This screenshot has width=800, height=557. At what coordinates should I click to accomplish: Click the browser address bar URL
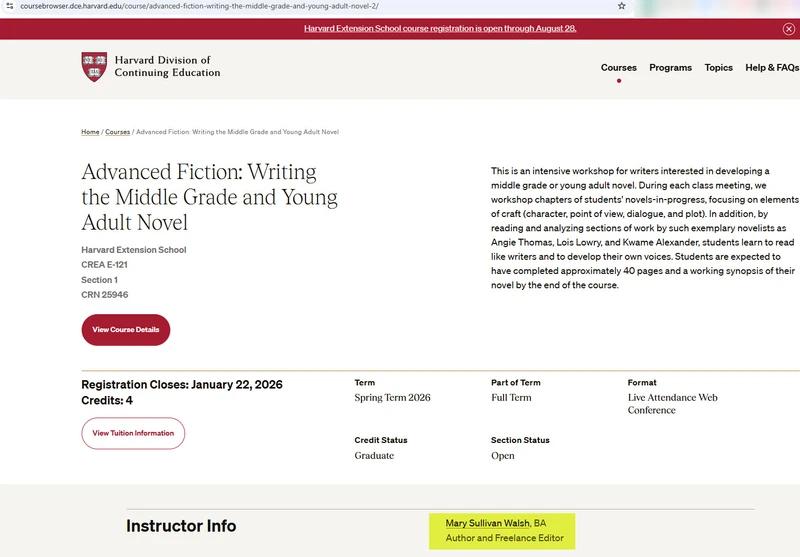coord(199,6)
